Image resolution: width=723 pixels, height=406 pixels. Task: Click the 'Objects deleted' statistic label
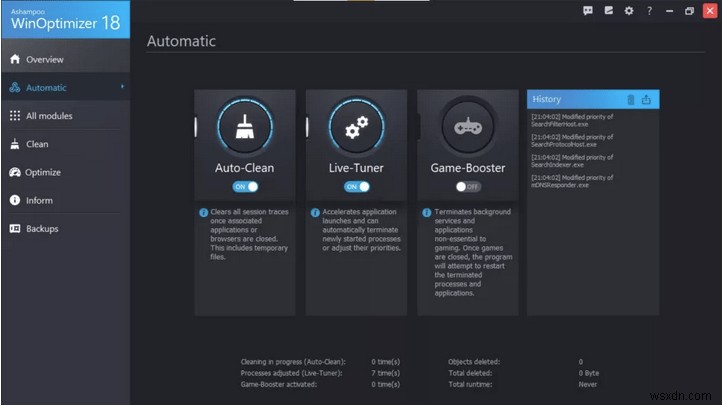pyautogui.click(x=474, y=362)
